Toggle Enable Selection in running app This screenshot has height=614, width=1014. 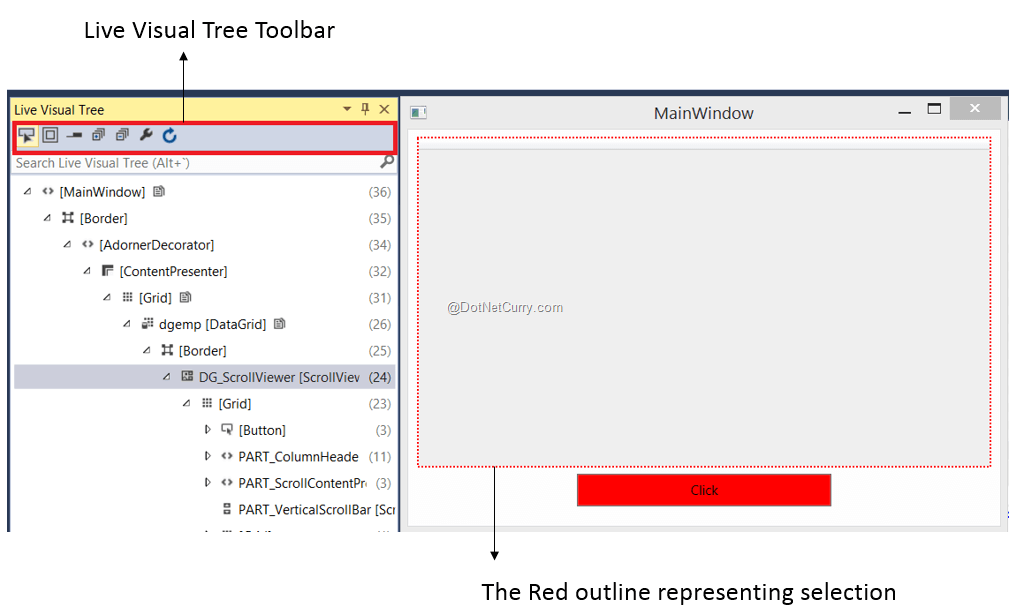pyautogui.click(x=26, y=135)
